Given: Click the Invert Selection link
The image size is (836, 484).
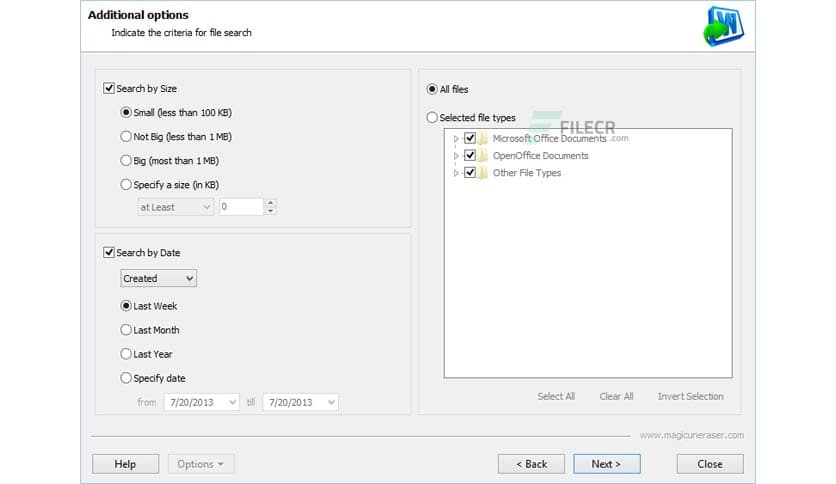Looking at the screenshot, I should tap(690, 397).
